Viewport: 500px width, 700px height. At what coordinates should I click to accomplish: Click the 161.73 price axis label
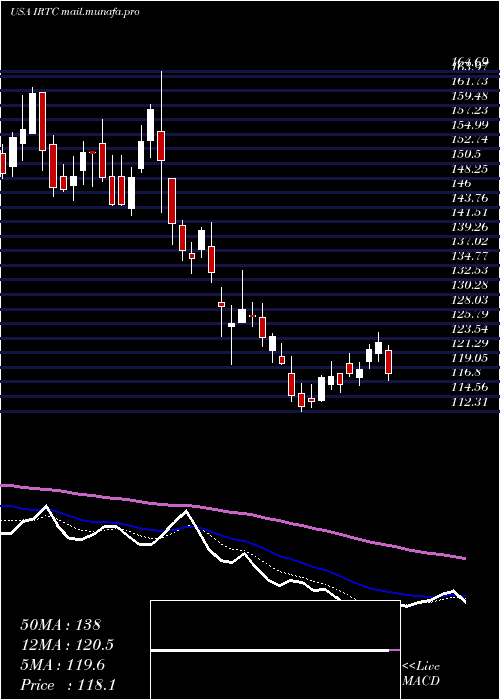(x=470, y=81)
